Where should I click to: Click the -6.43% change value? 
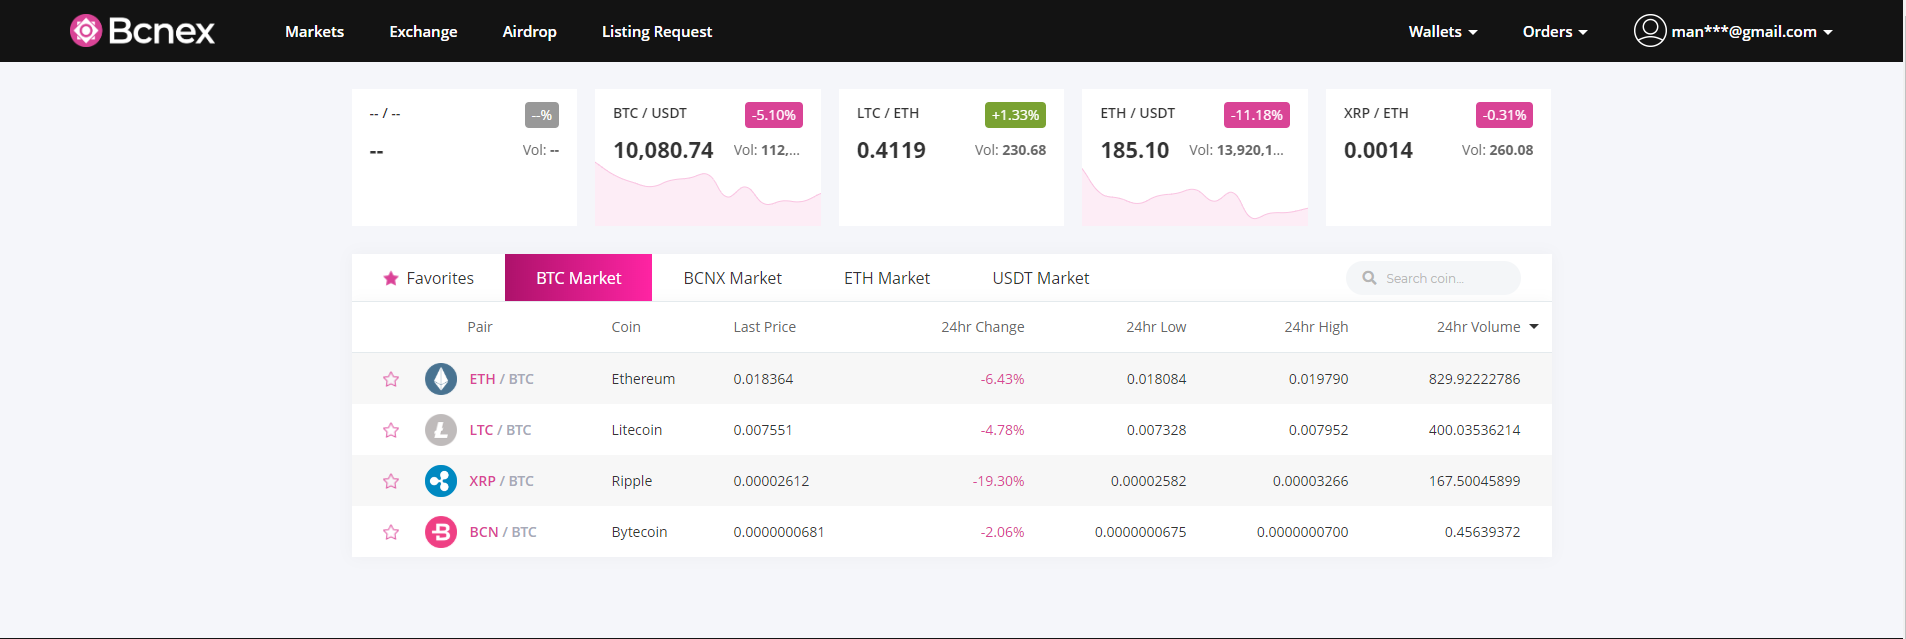[1002, 379]
